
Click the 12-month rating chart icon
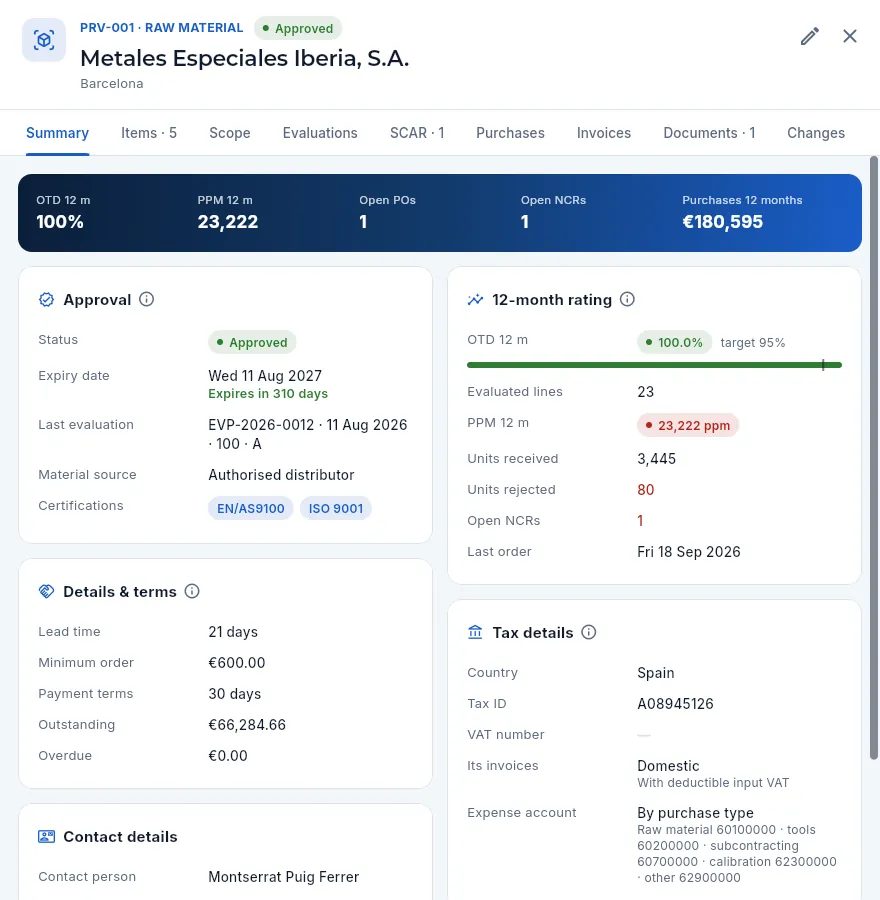coord(475,300)
